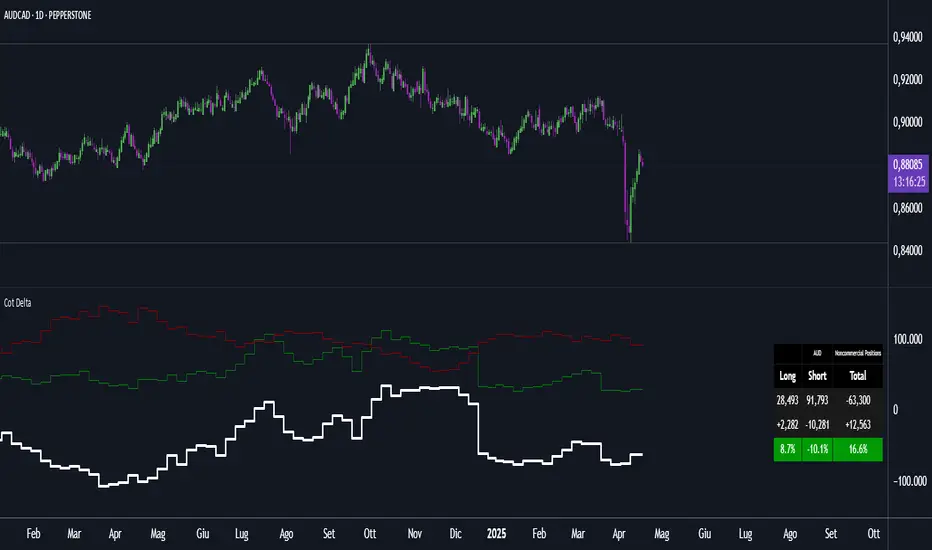Click the Dic month on time axis
932x550 pixels.
(x=457, y=535)
